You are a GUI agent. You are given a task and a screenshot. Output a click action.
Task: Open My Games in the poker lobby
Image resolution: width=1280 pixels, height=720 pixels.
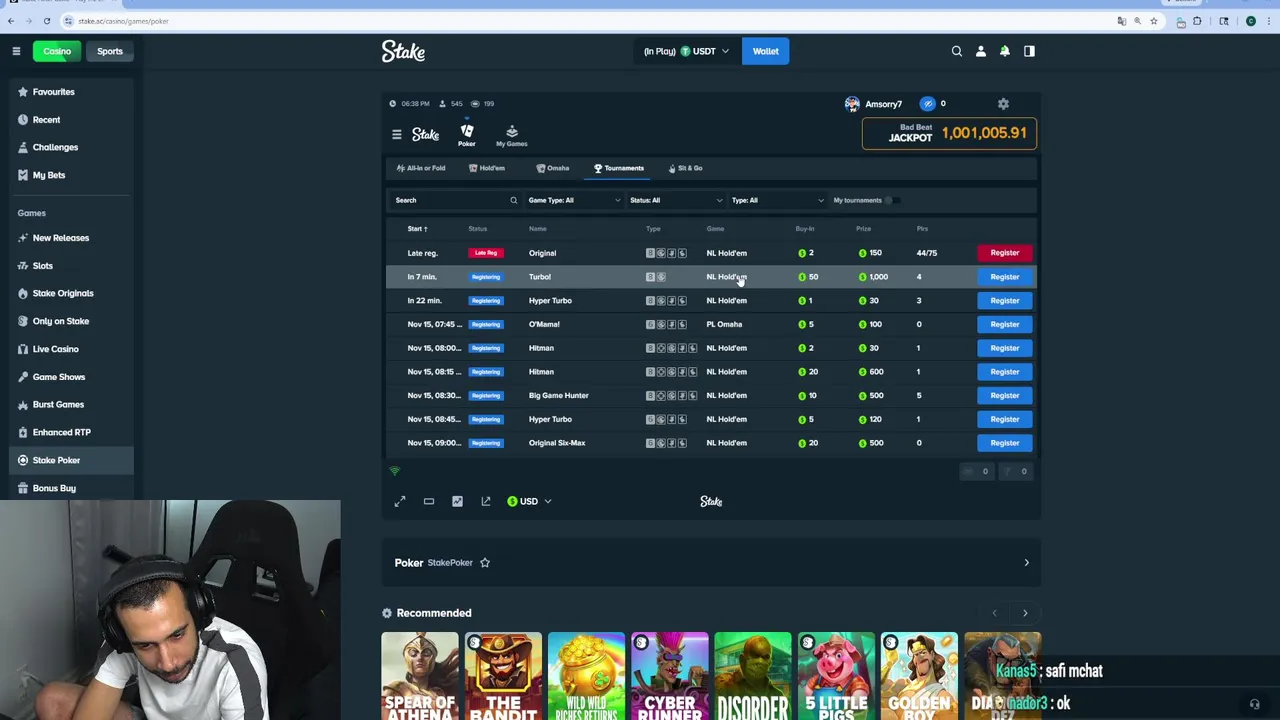pos(512,135)
